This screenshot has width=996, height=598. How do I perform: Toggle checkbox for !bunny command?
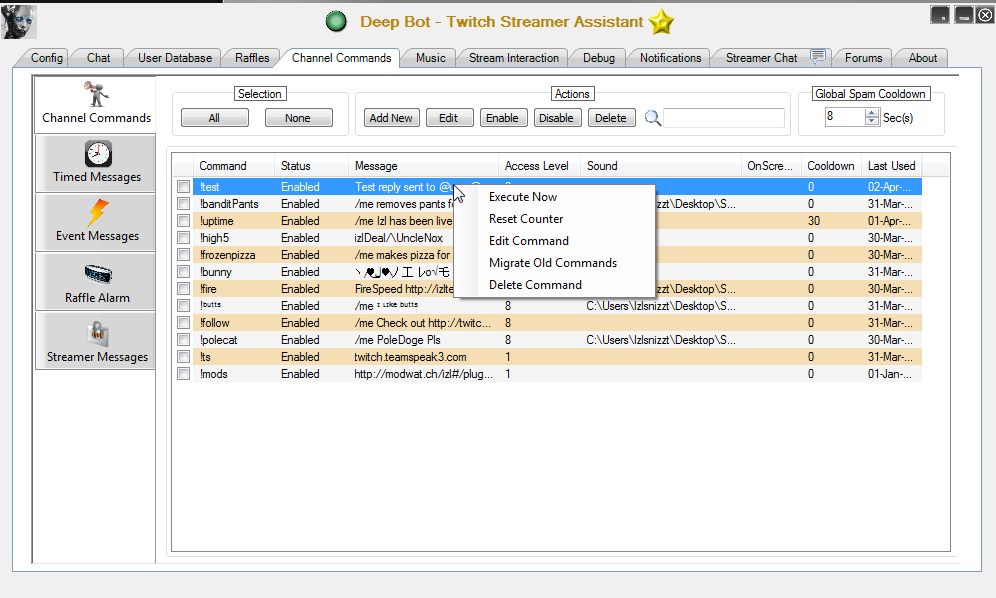point(184,271)
